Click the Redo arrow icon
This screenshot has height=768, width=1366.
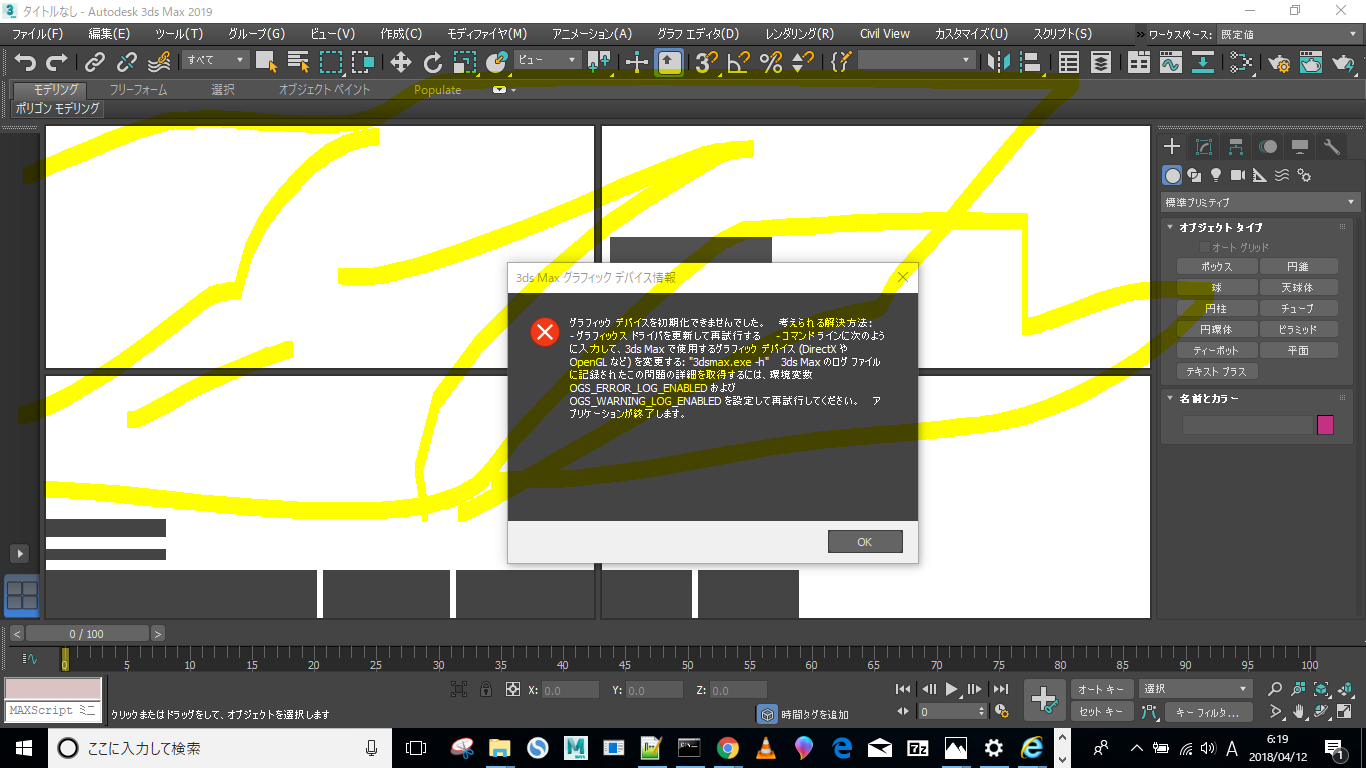click(57, 62)
